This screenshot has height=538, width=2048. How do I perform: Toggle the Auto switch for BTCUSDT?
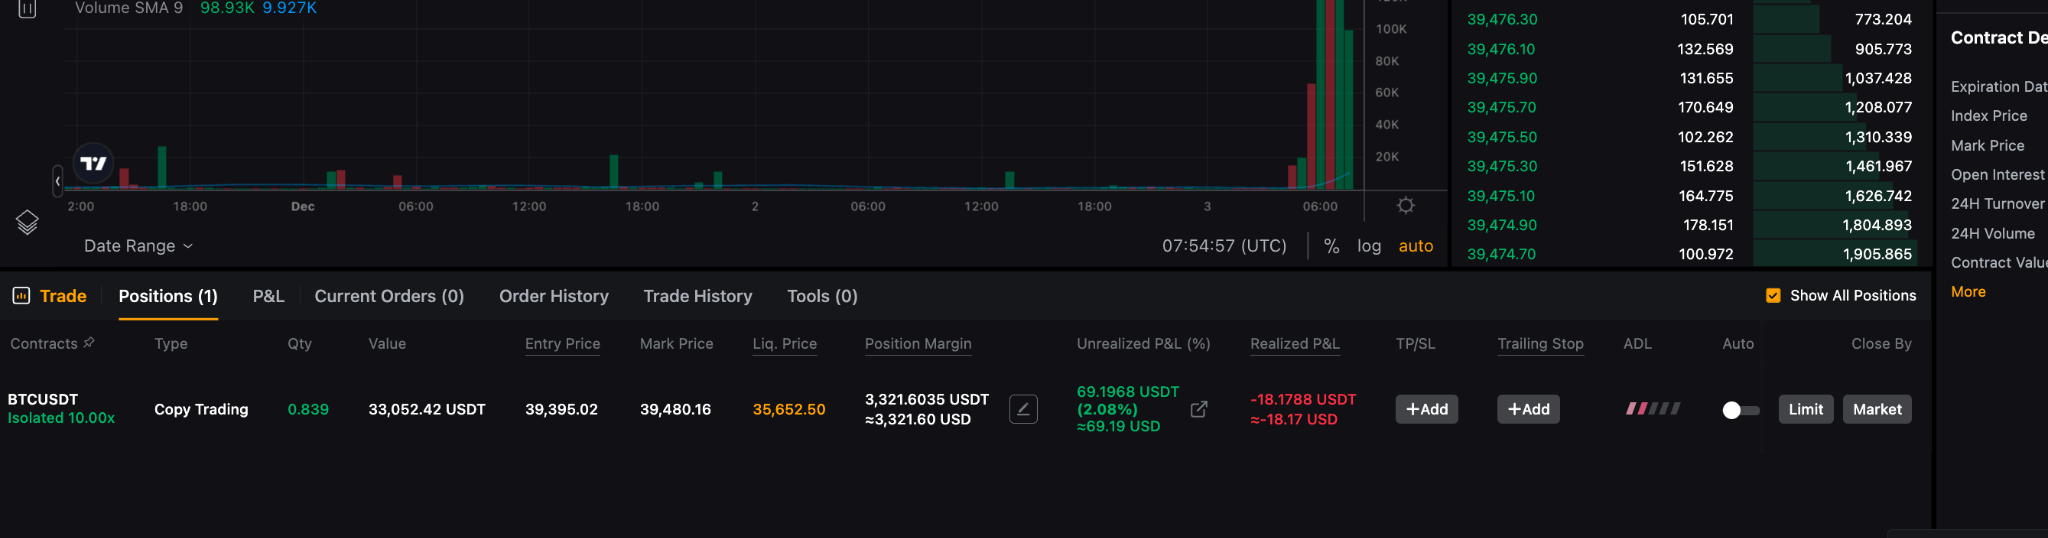[x=1741, y=410]
